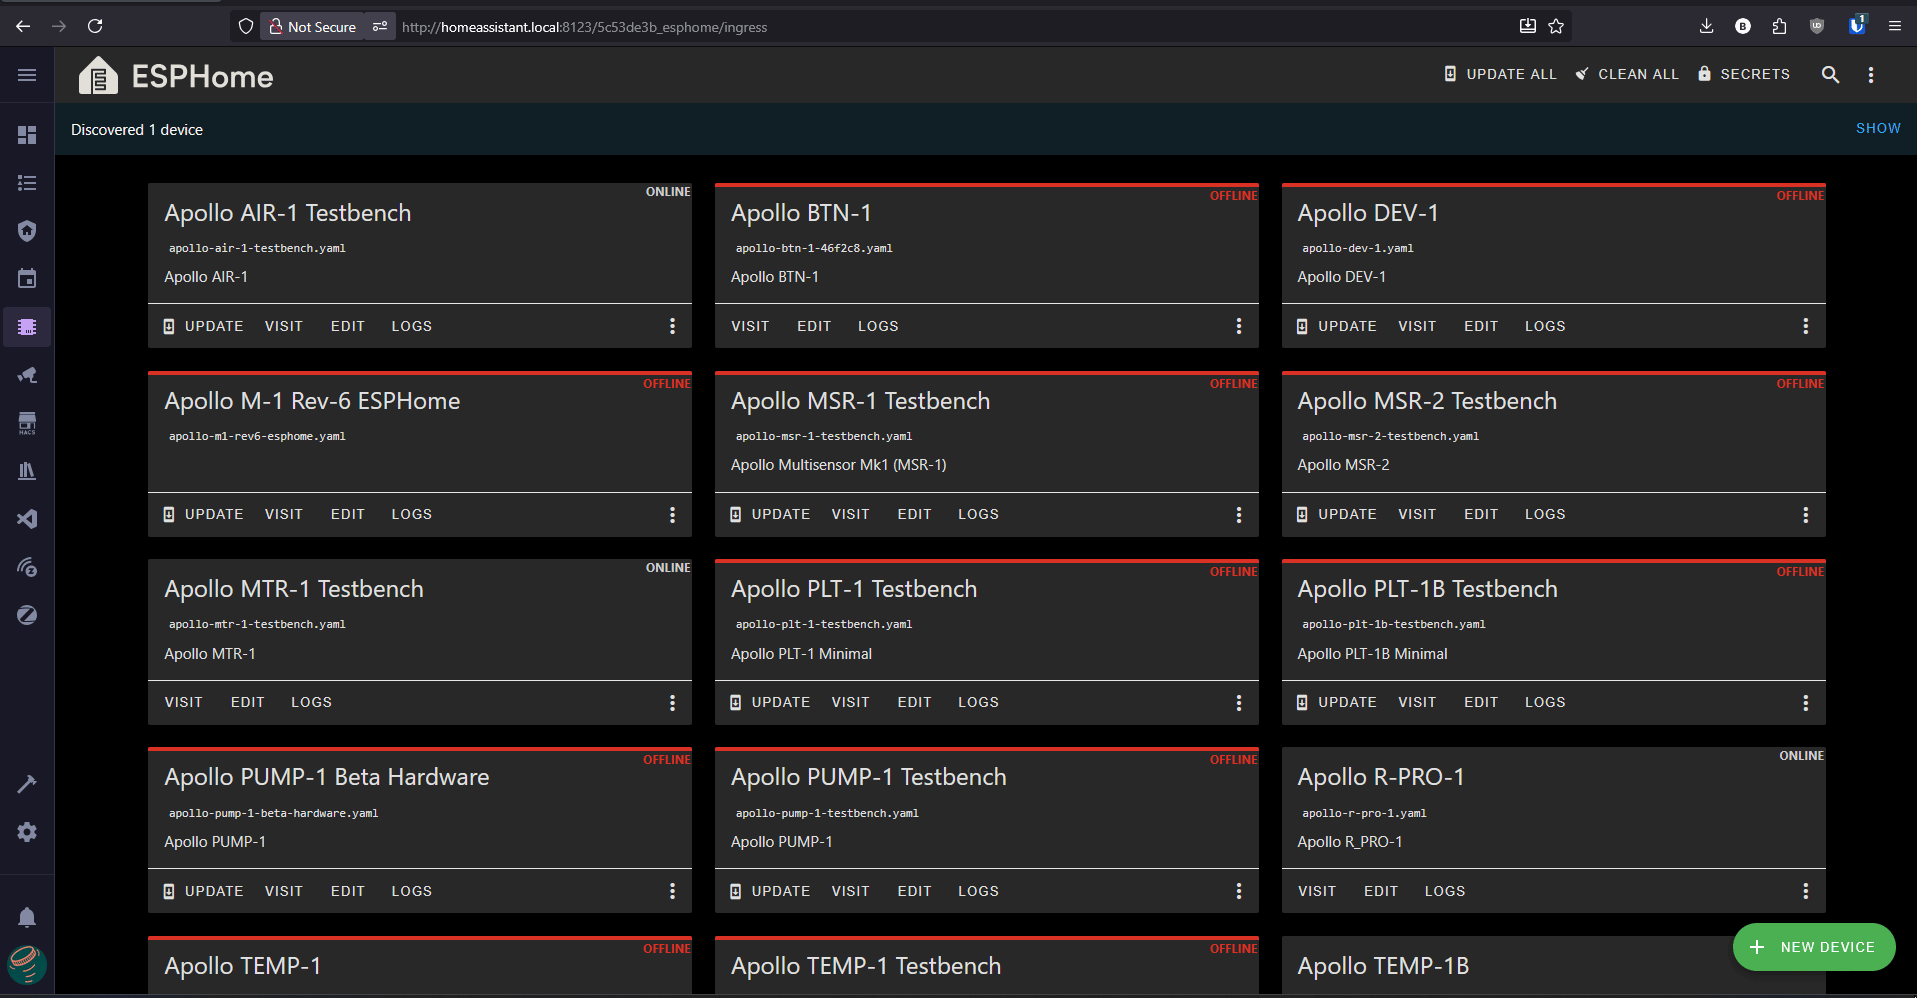Open Apollo AIR-1 Testbench overflow menu
This screenshot has width=1917, height=998.
[x=672, y=326]
